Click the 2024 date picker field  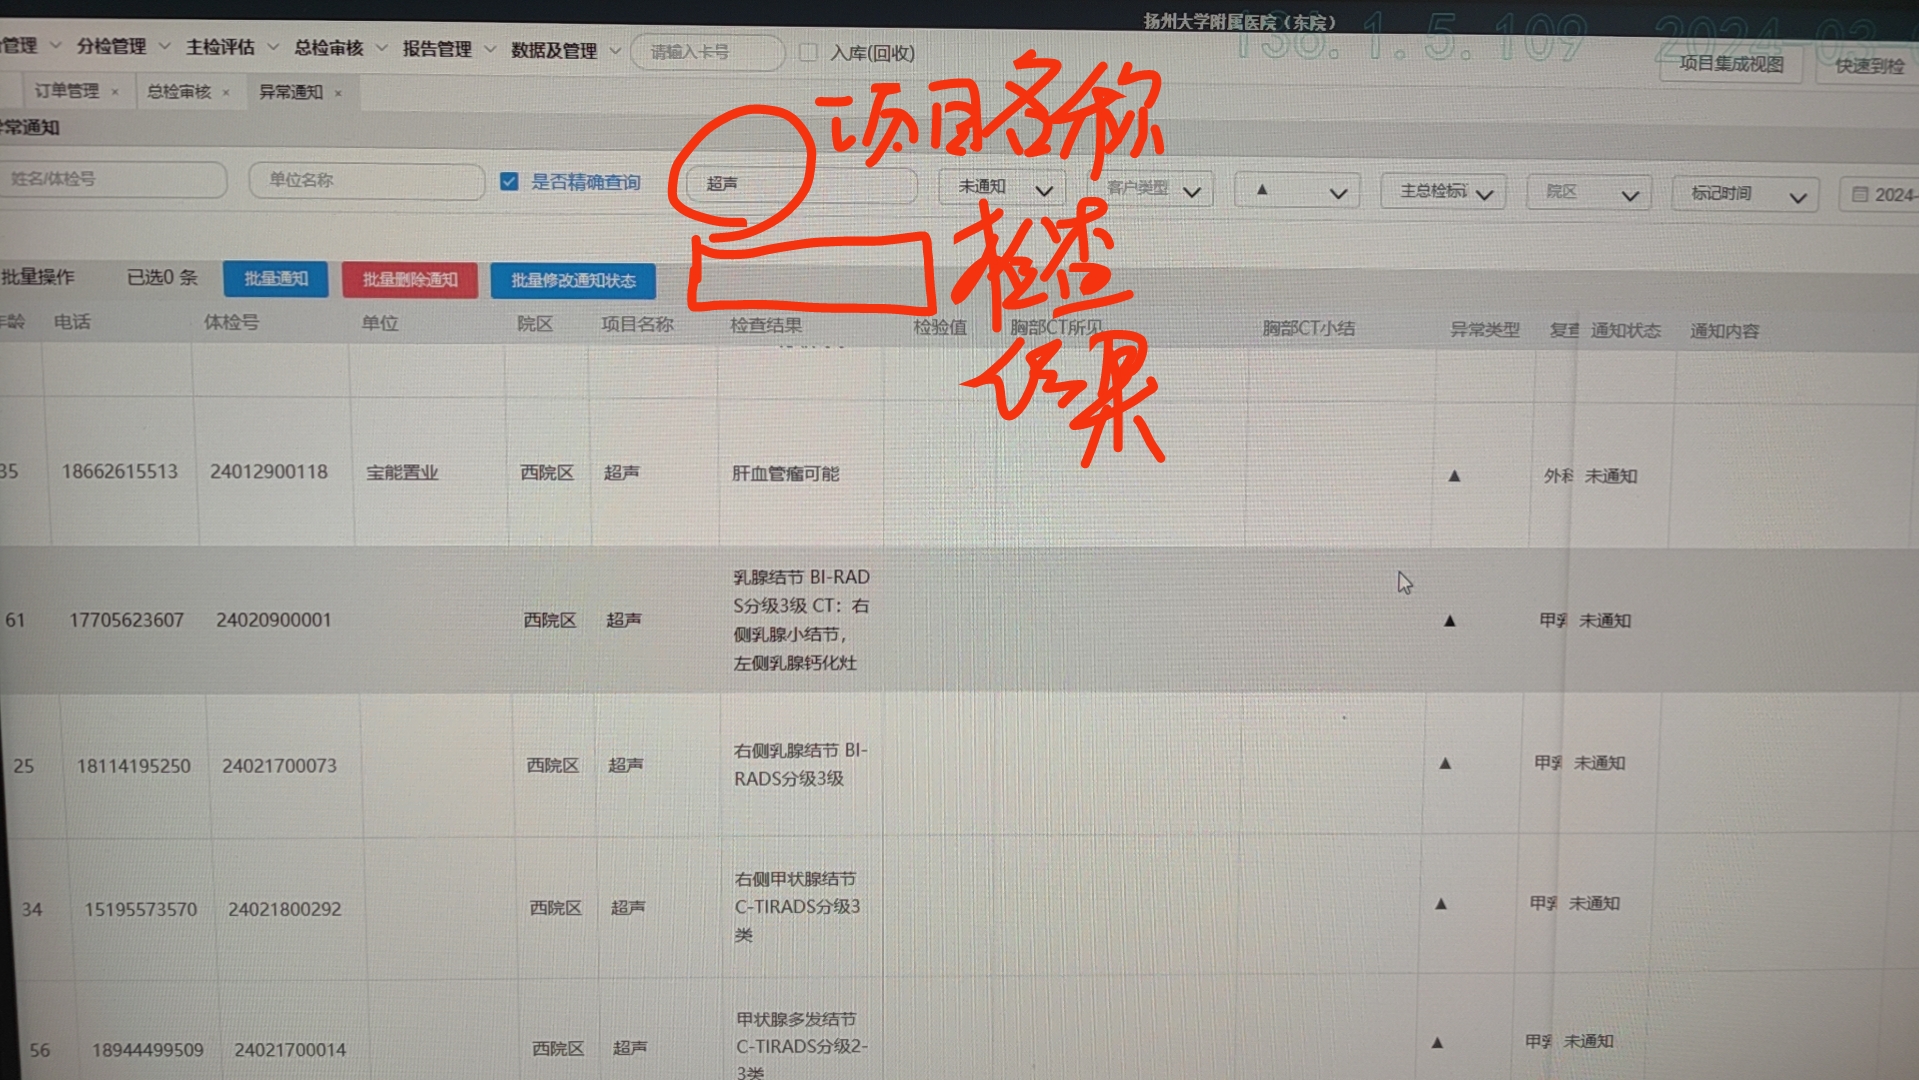pyautogui.click(x=1879, y=195)
